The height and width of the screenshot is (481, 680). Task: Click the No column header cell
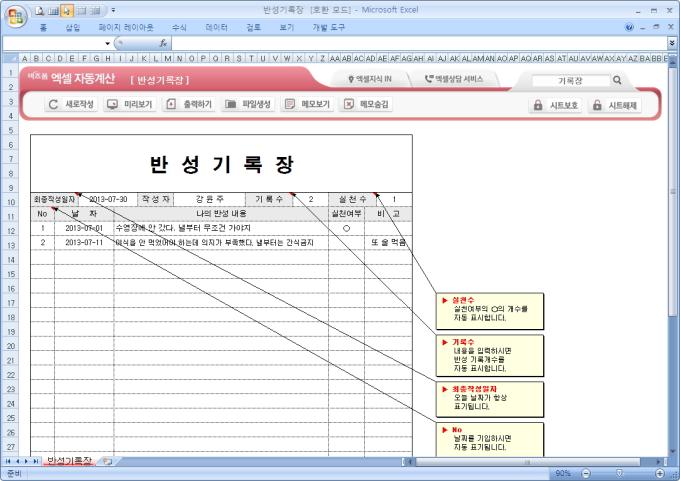coord(42,214)
